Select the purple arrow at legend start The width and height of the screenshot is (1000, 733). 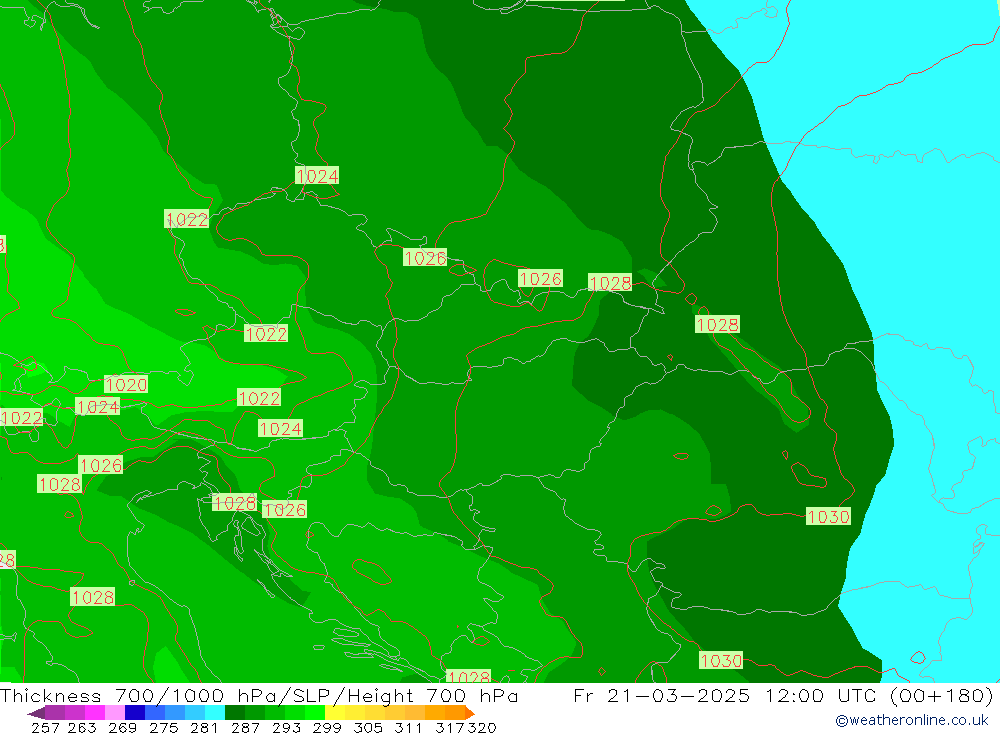tap(36, 713)
